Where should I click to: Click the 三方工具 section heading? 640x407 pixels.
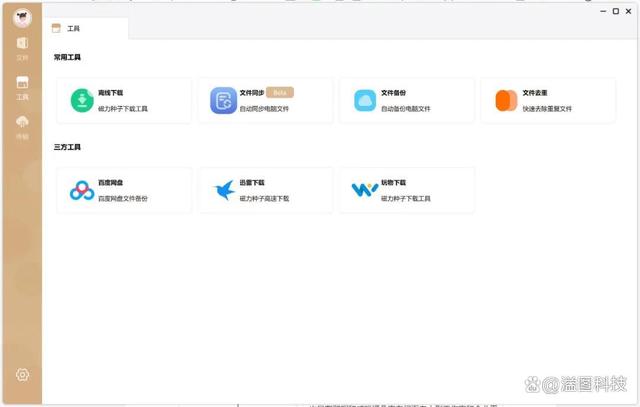(x=67, y=147)
